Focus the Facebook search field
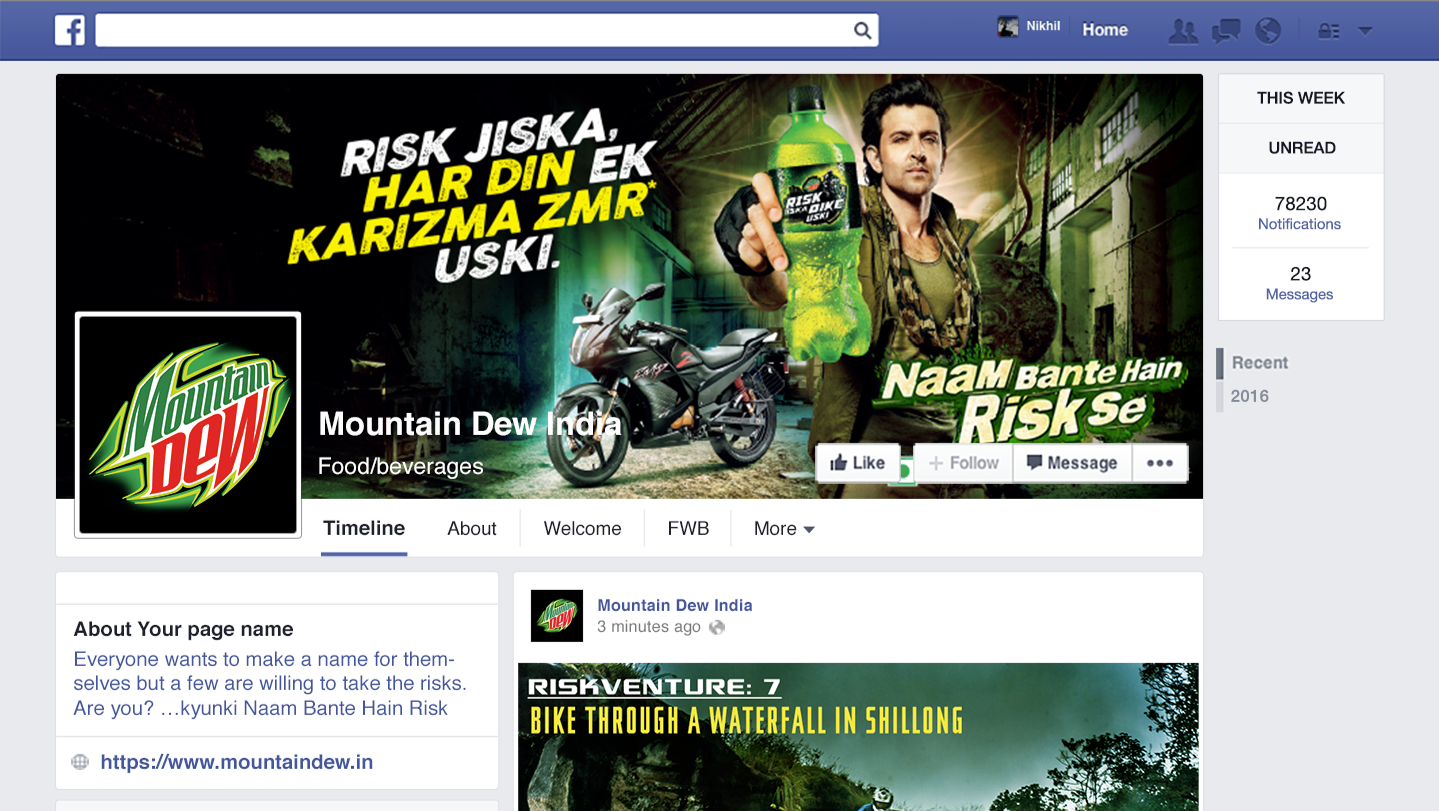Viewport: 1439px width, 811px height. (487, 30)
